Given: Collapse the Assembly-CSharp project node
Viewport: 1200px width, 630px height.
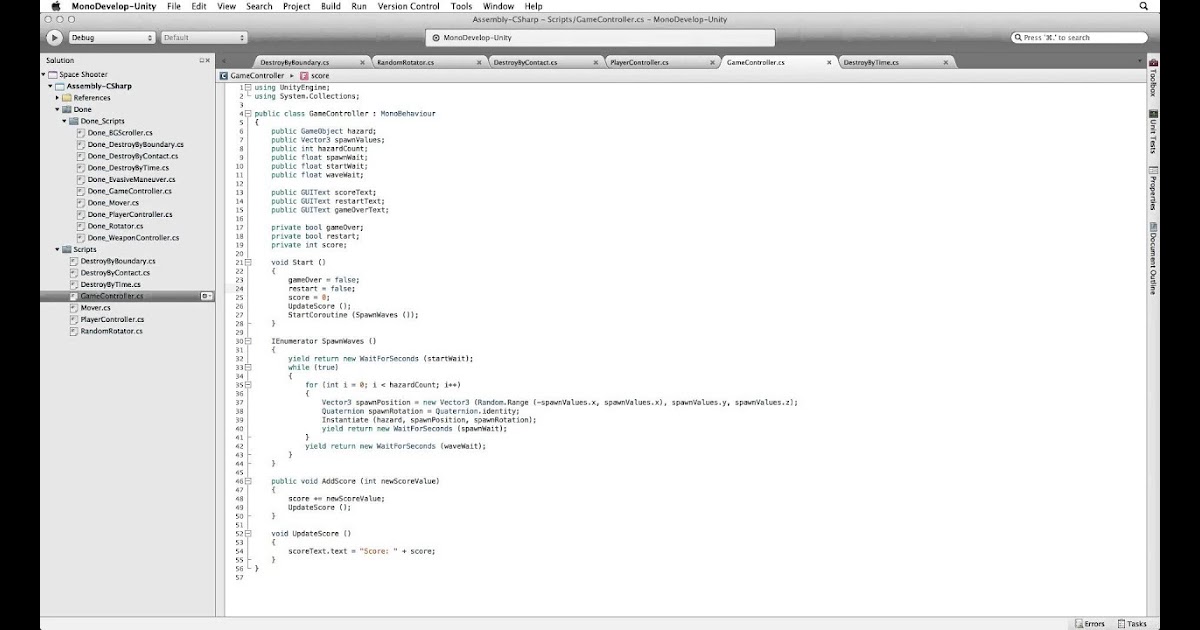Looking at the screenshot, I should point(51,86).
